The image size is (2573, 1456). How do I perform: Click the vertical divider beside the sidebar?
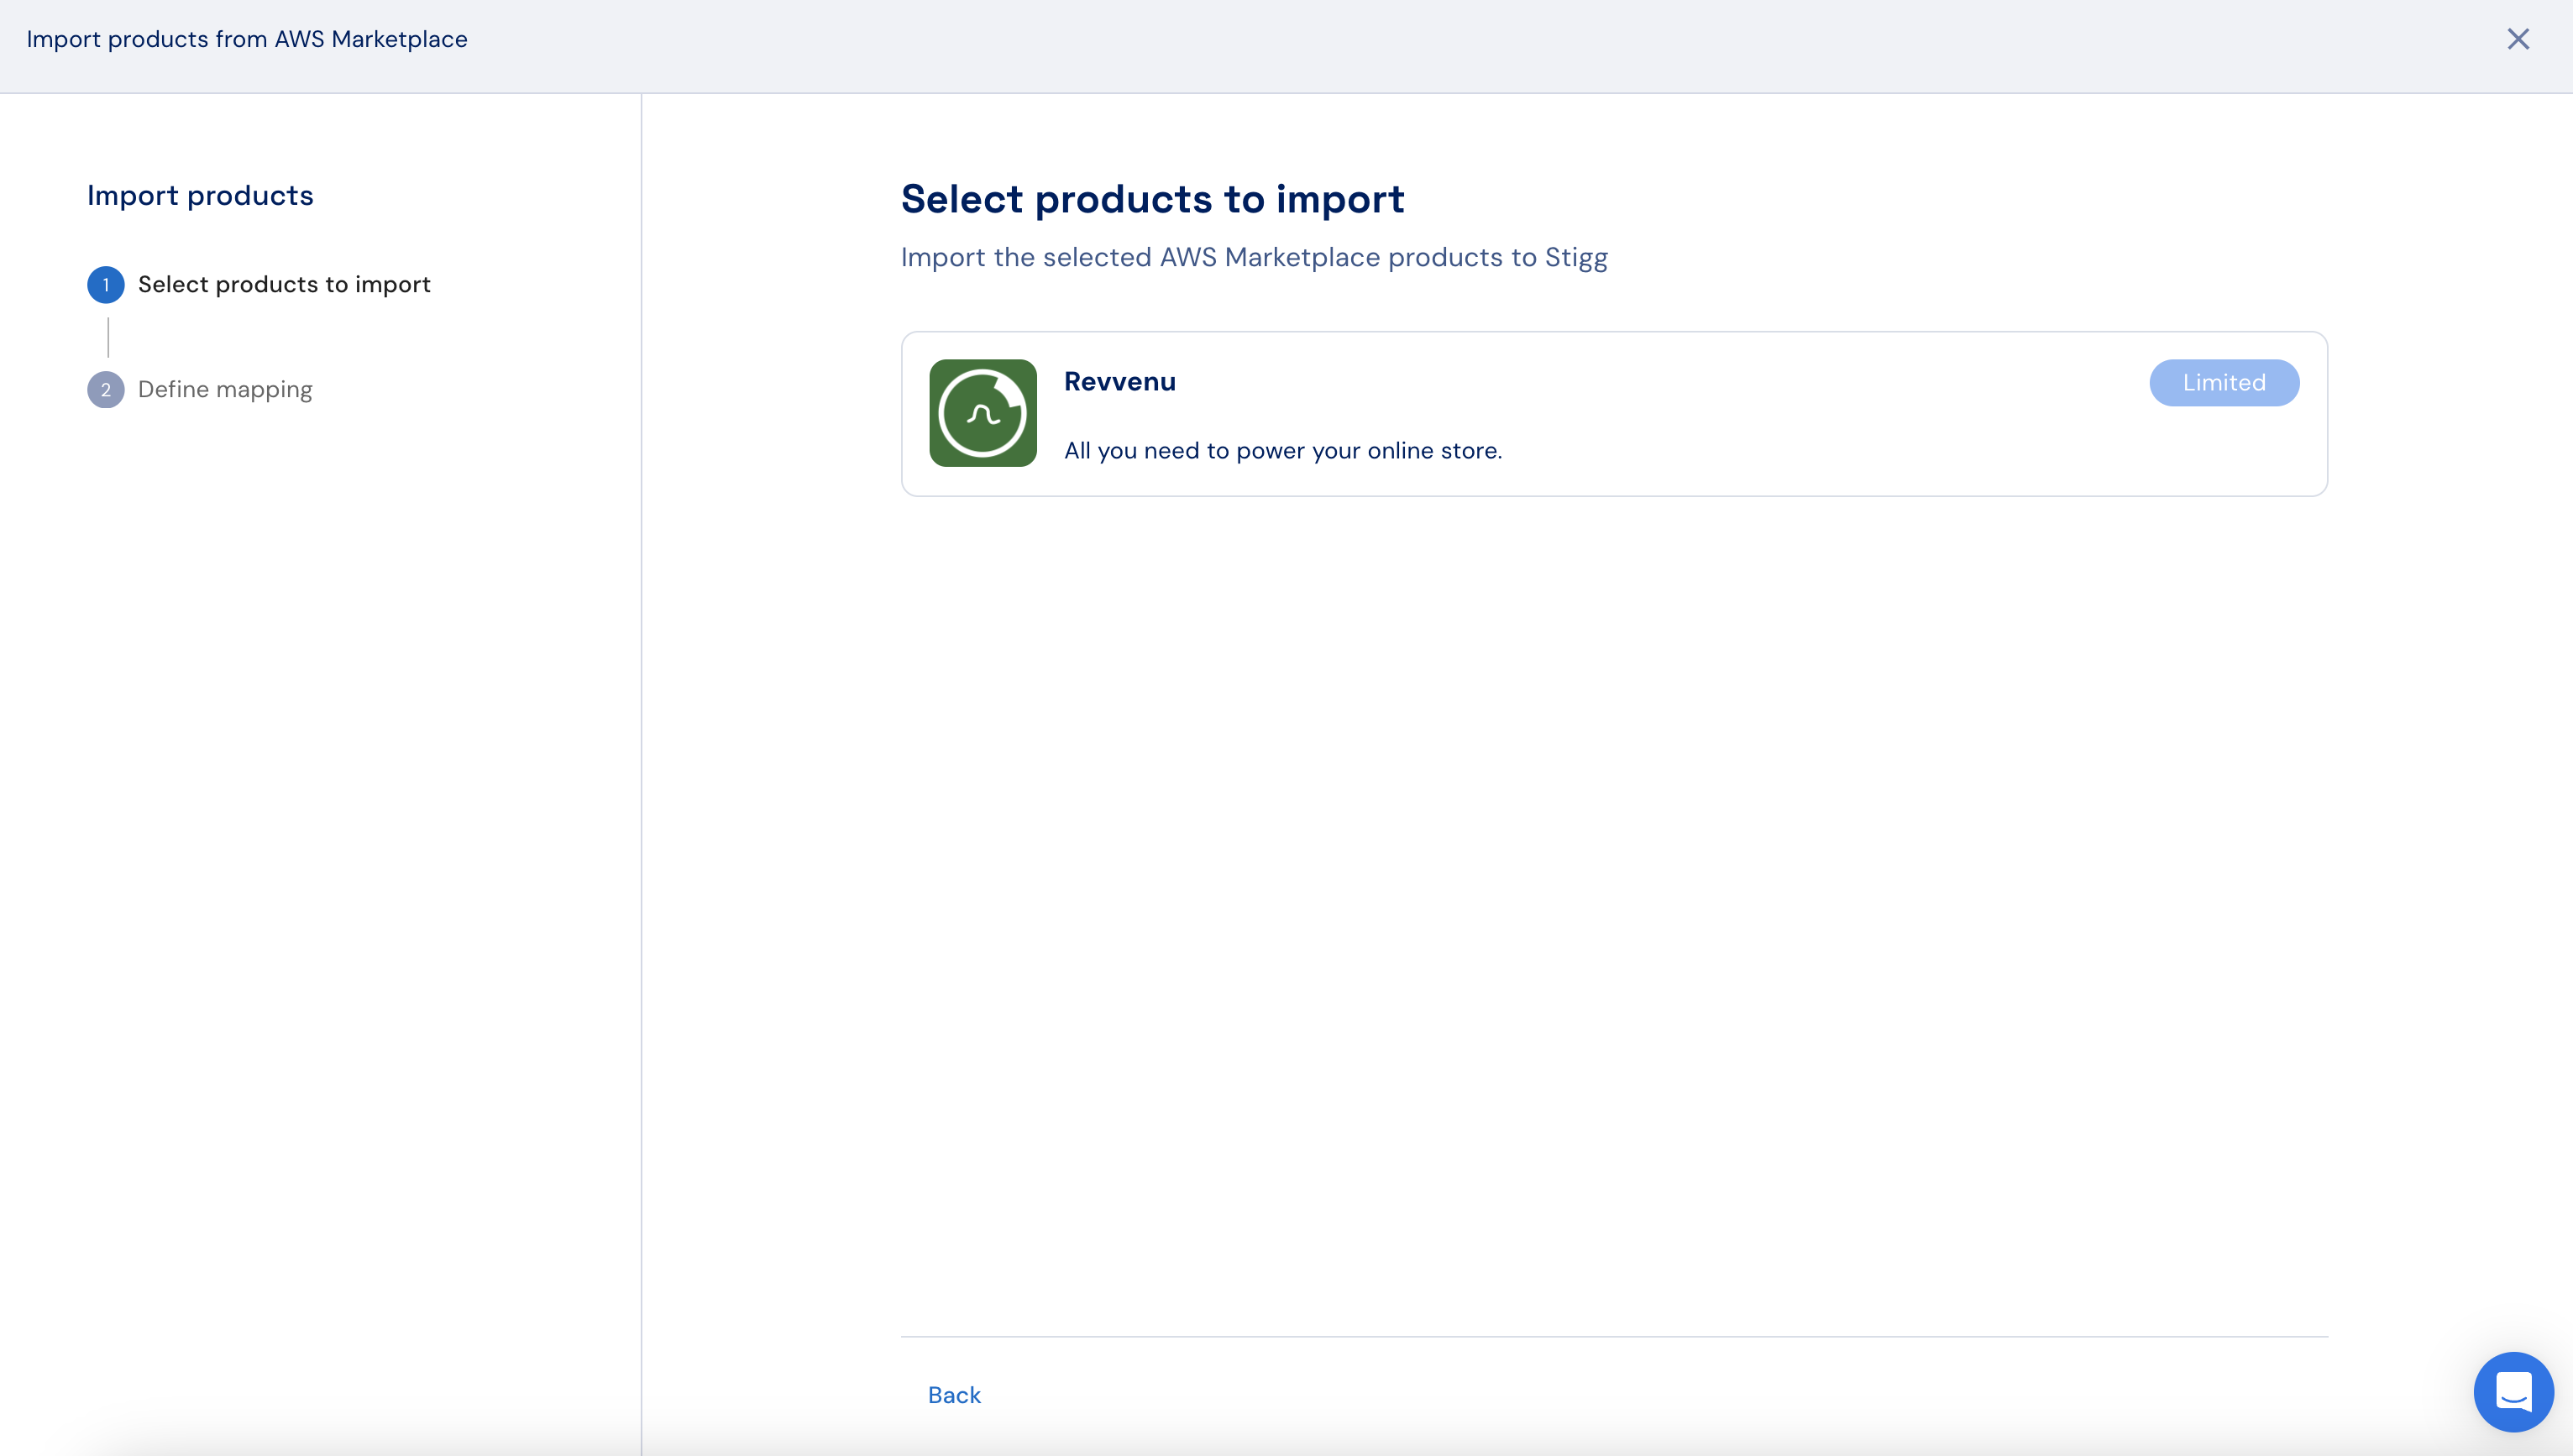641,775
